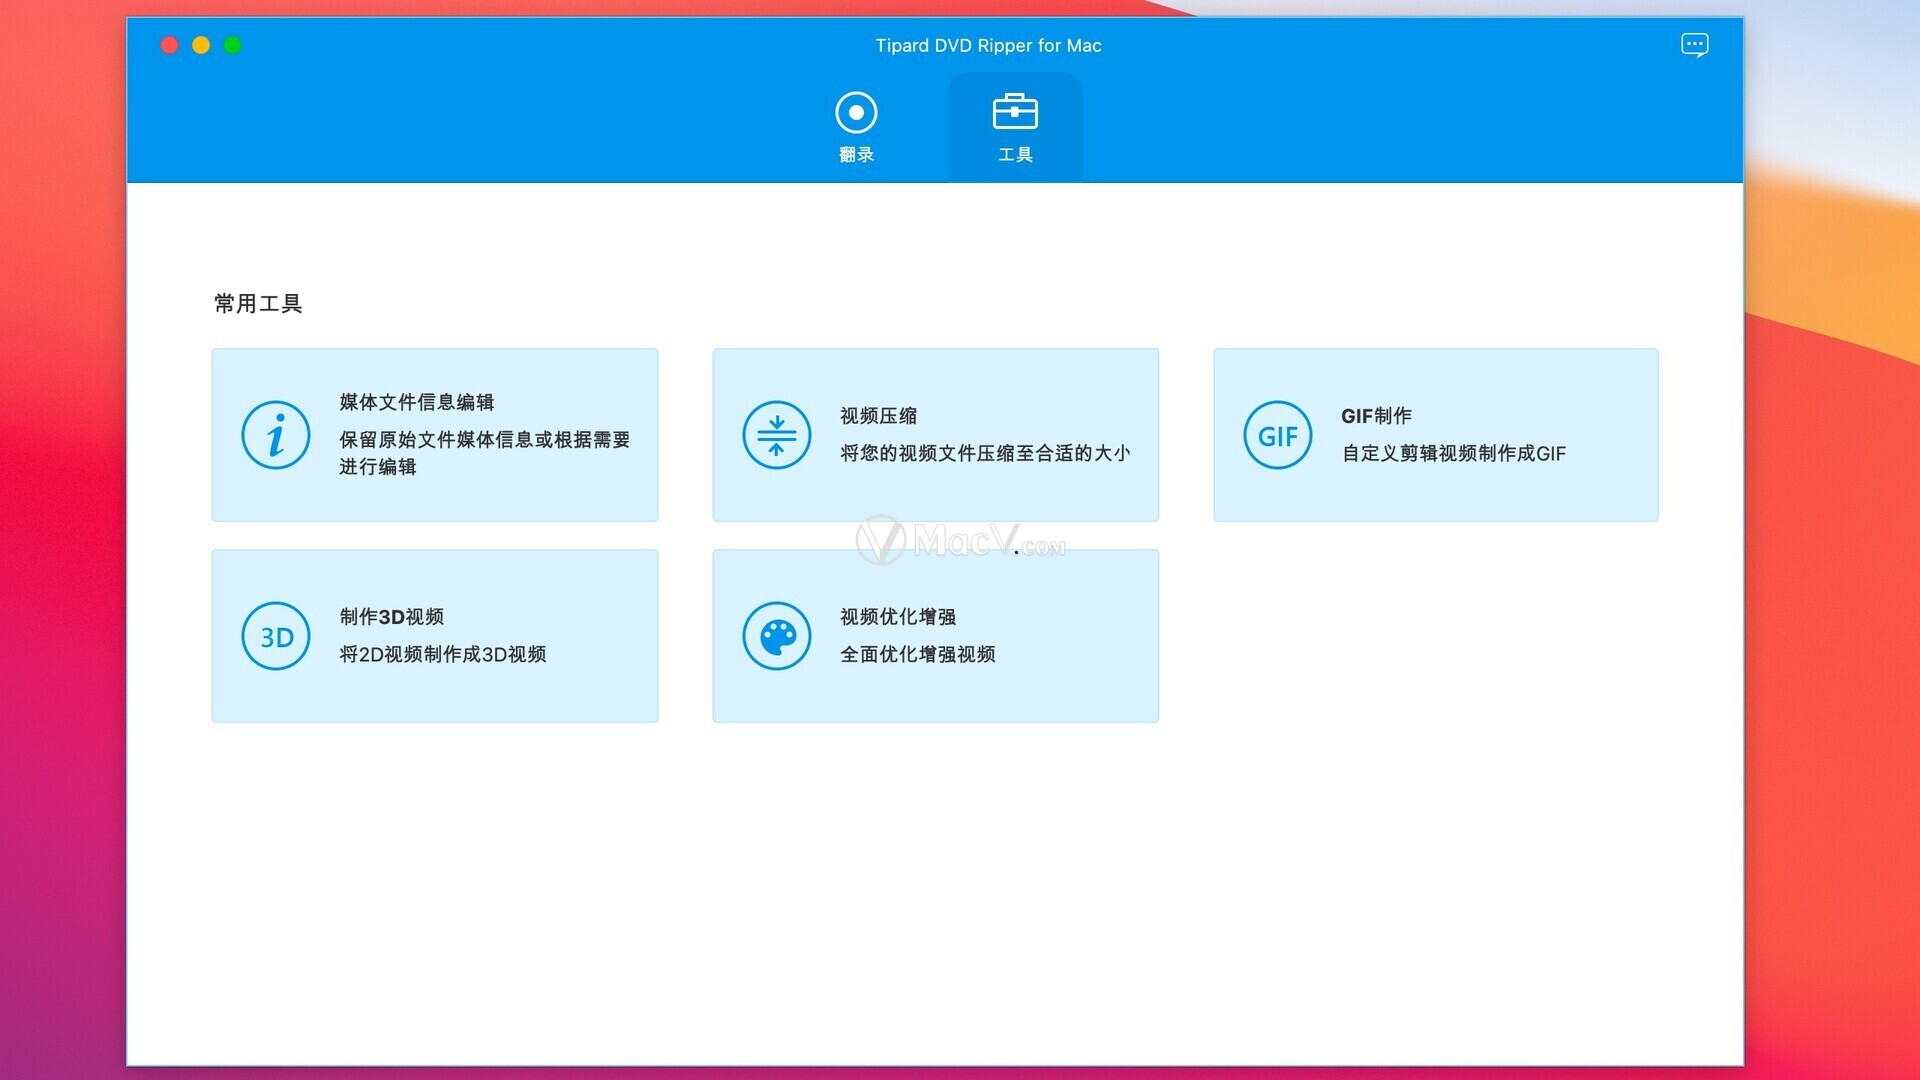The width and height of the screenshot is (1920, 1080).
Task: Click the window title Tipard DVD Ripper for Mac
Action: click(988, 45)
